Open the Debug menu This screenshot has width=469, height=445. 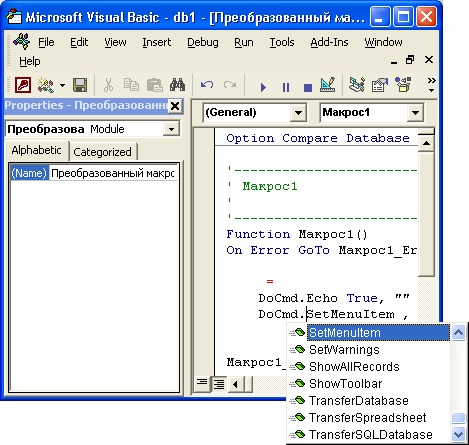pos(203,42)
